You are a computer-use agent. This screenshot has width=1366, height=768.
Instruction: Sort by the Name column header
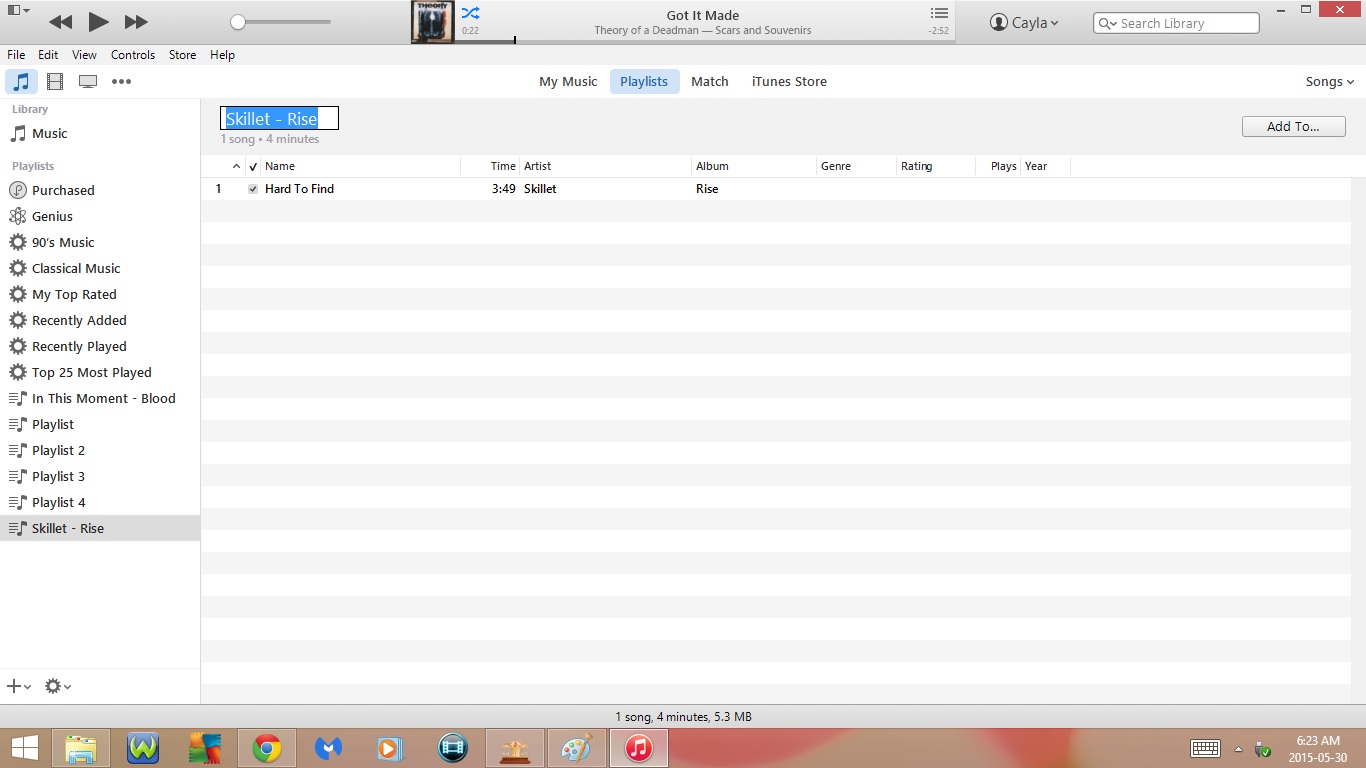(x=361, y=167)
